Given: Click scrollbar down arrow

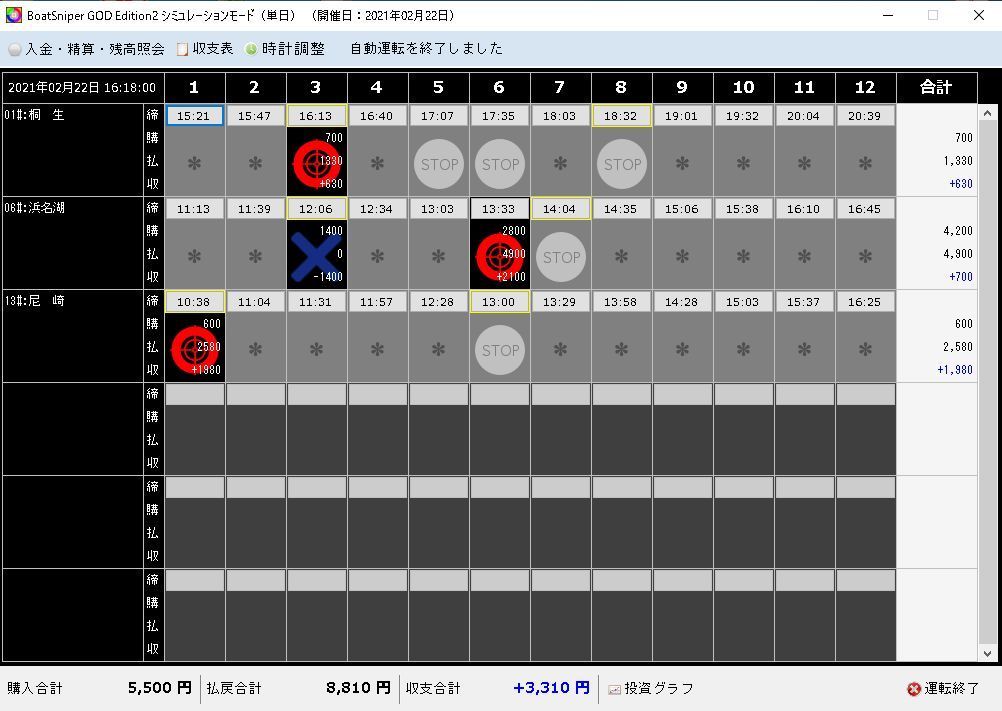Looking at the screenshot, I should 987,654.
